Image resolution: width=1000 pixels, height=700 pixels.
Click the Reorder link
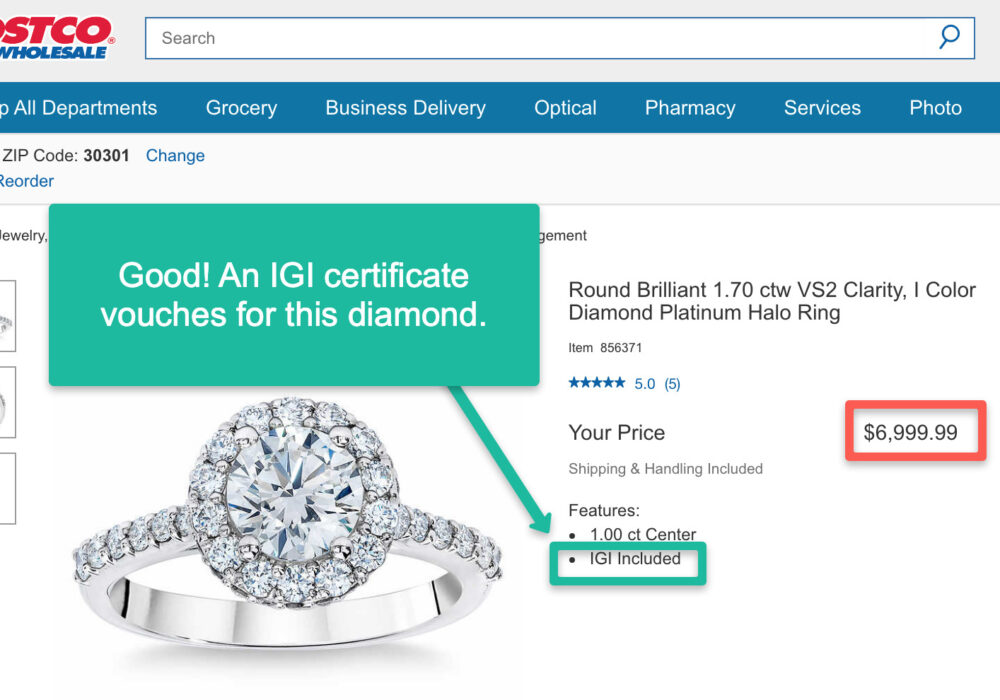pos(26,181)
